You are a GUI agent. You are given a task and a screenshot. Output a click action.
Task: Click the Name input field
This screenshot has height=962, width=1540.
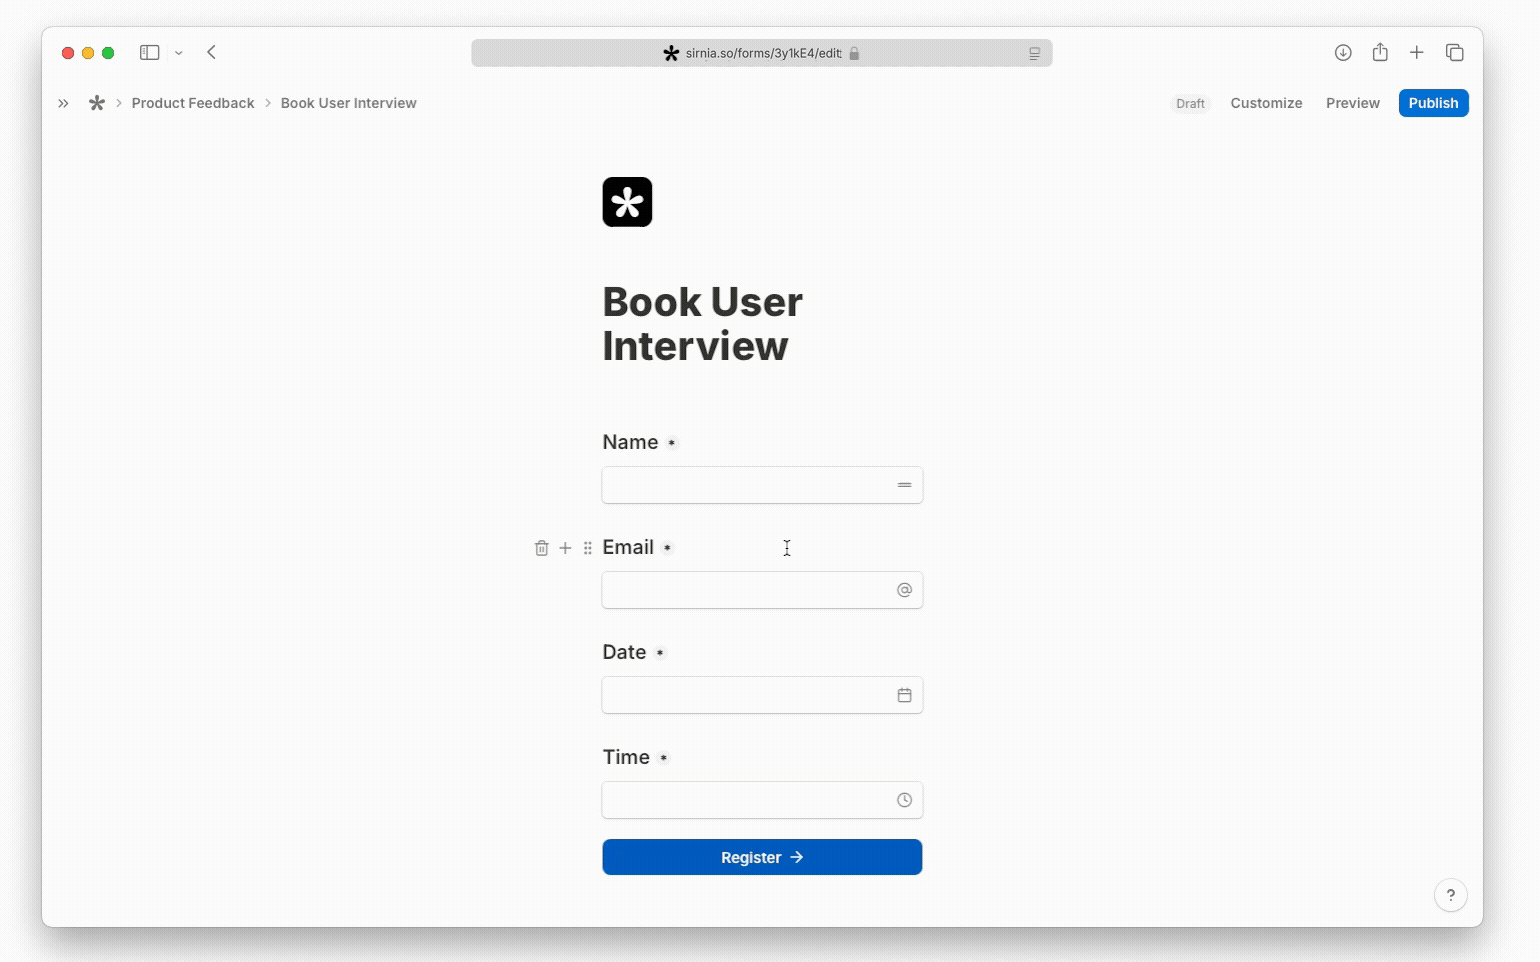tap(762, 485)
